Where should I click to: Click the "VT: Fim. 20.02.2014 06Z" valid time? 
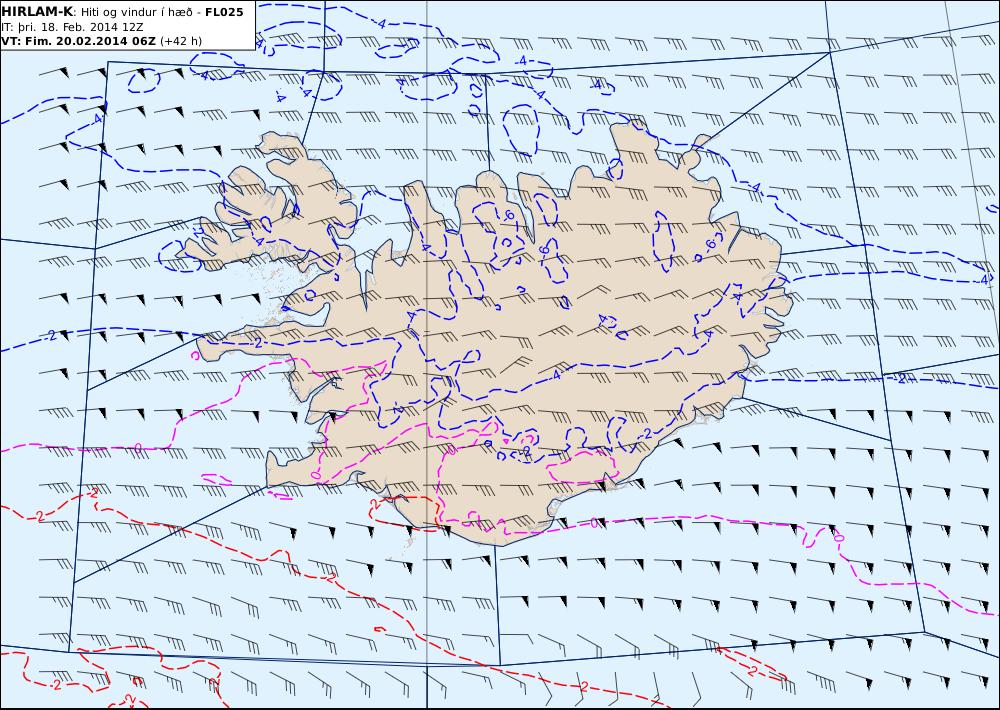[78, 41]
